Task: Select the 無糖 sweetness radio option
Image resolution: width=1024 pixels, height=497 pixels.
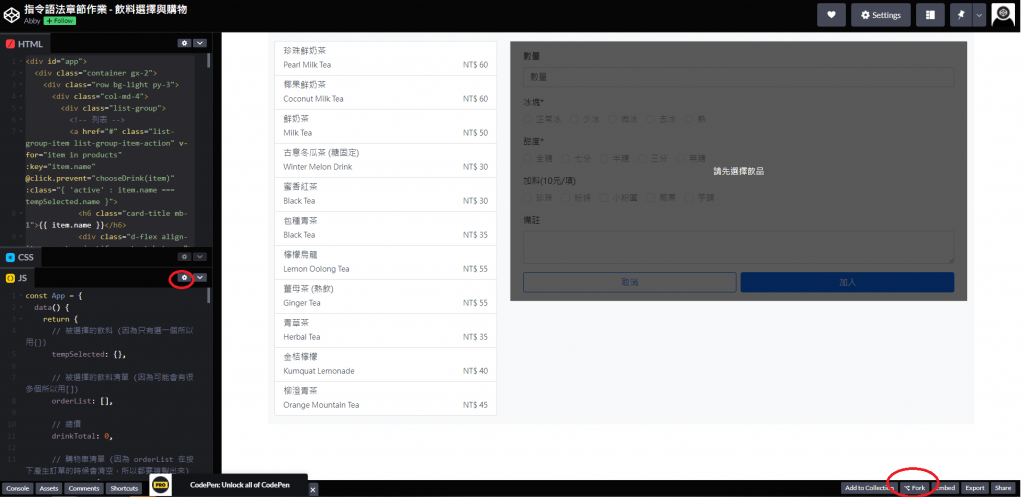Action: click(x=680, y=158)
